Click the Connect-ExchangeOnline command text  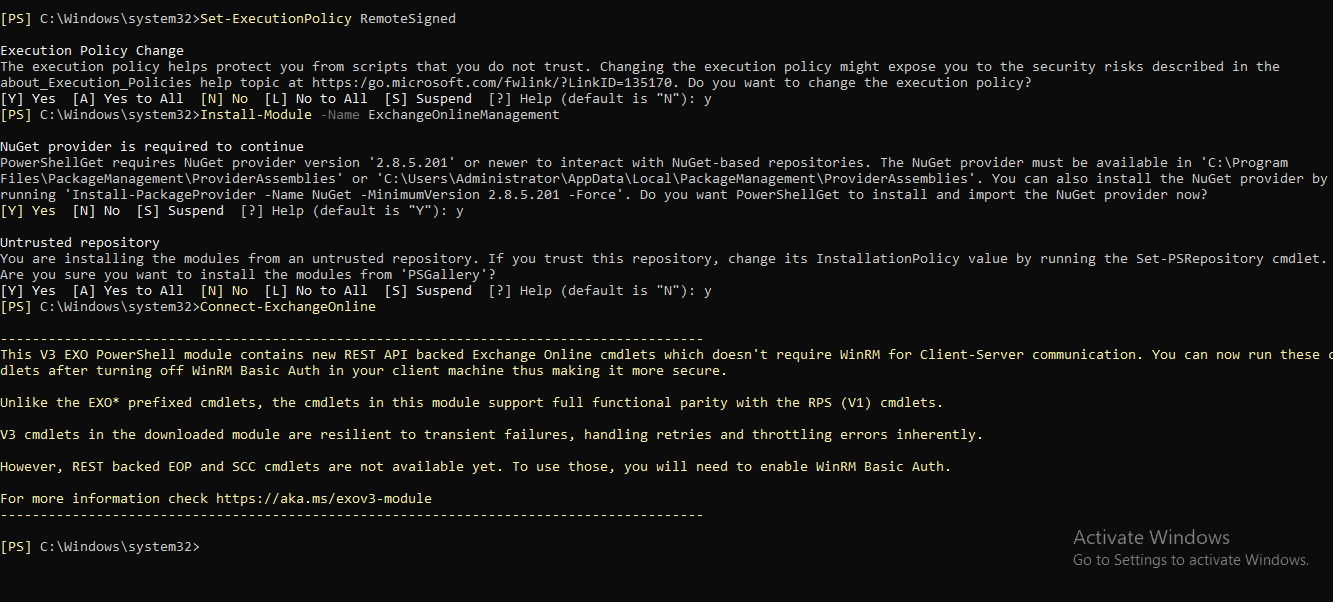coord(288,307)
